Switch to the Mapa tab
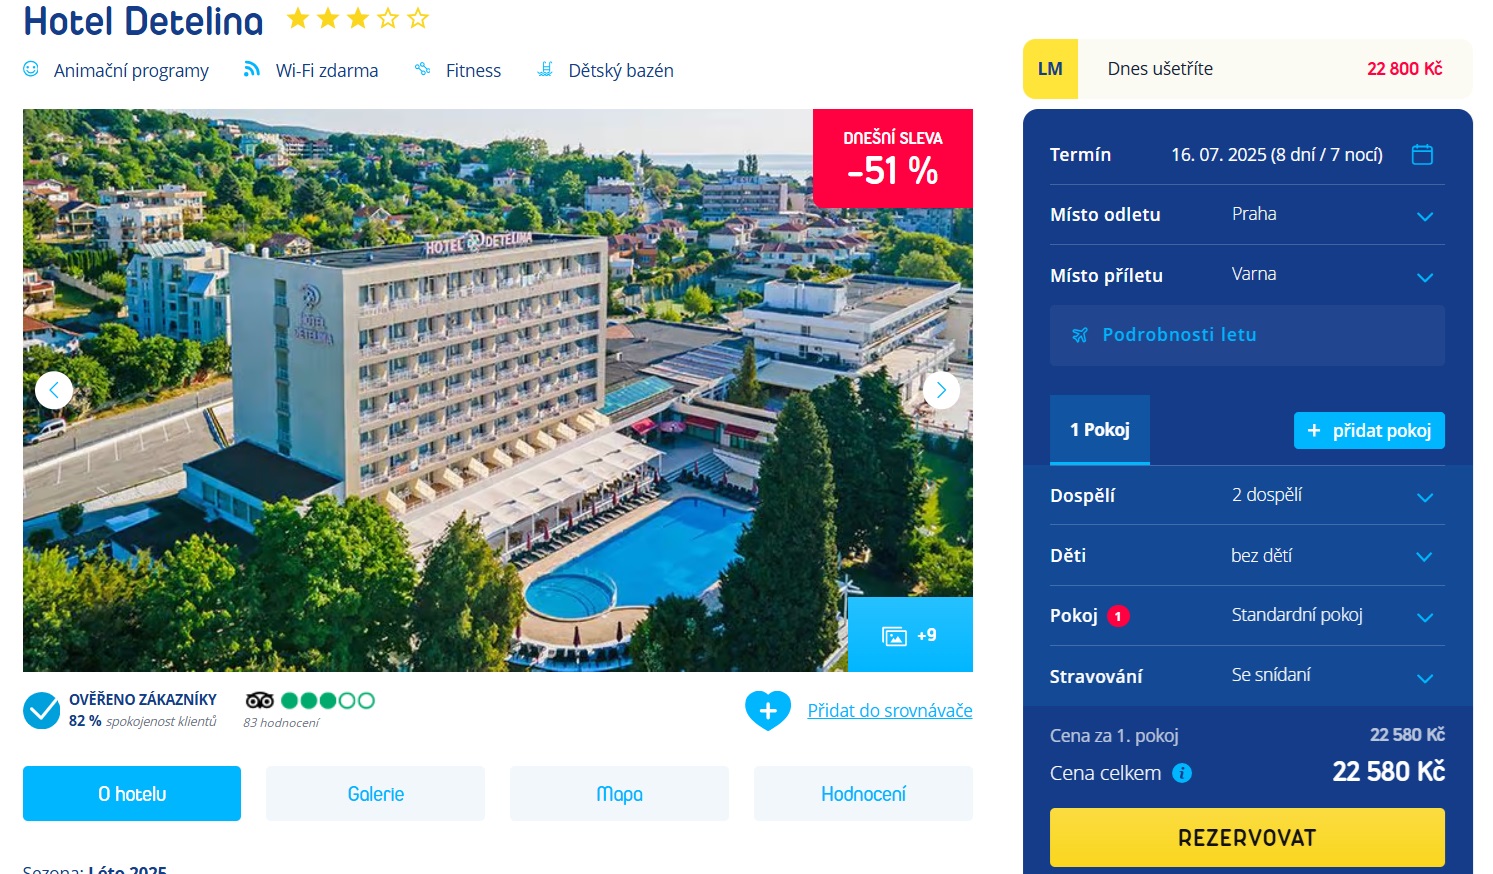The height and width of the screenshot is (874, 1493). (619, 794)
